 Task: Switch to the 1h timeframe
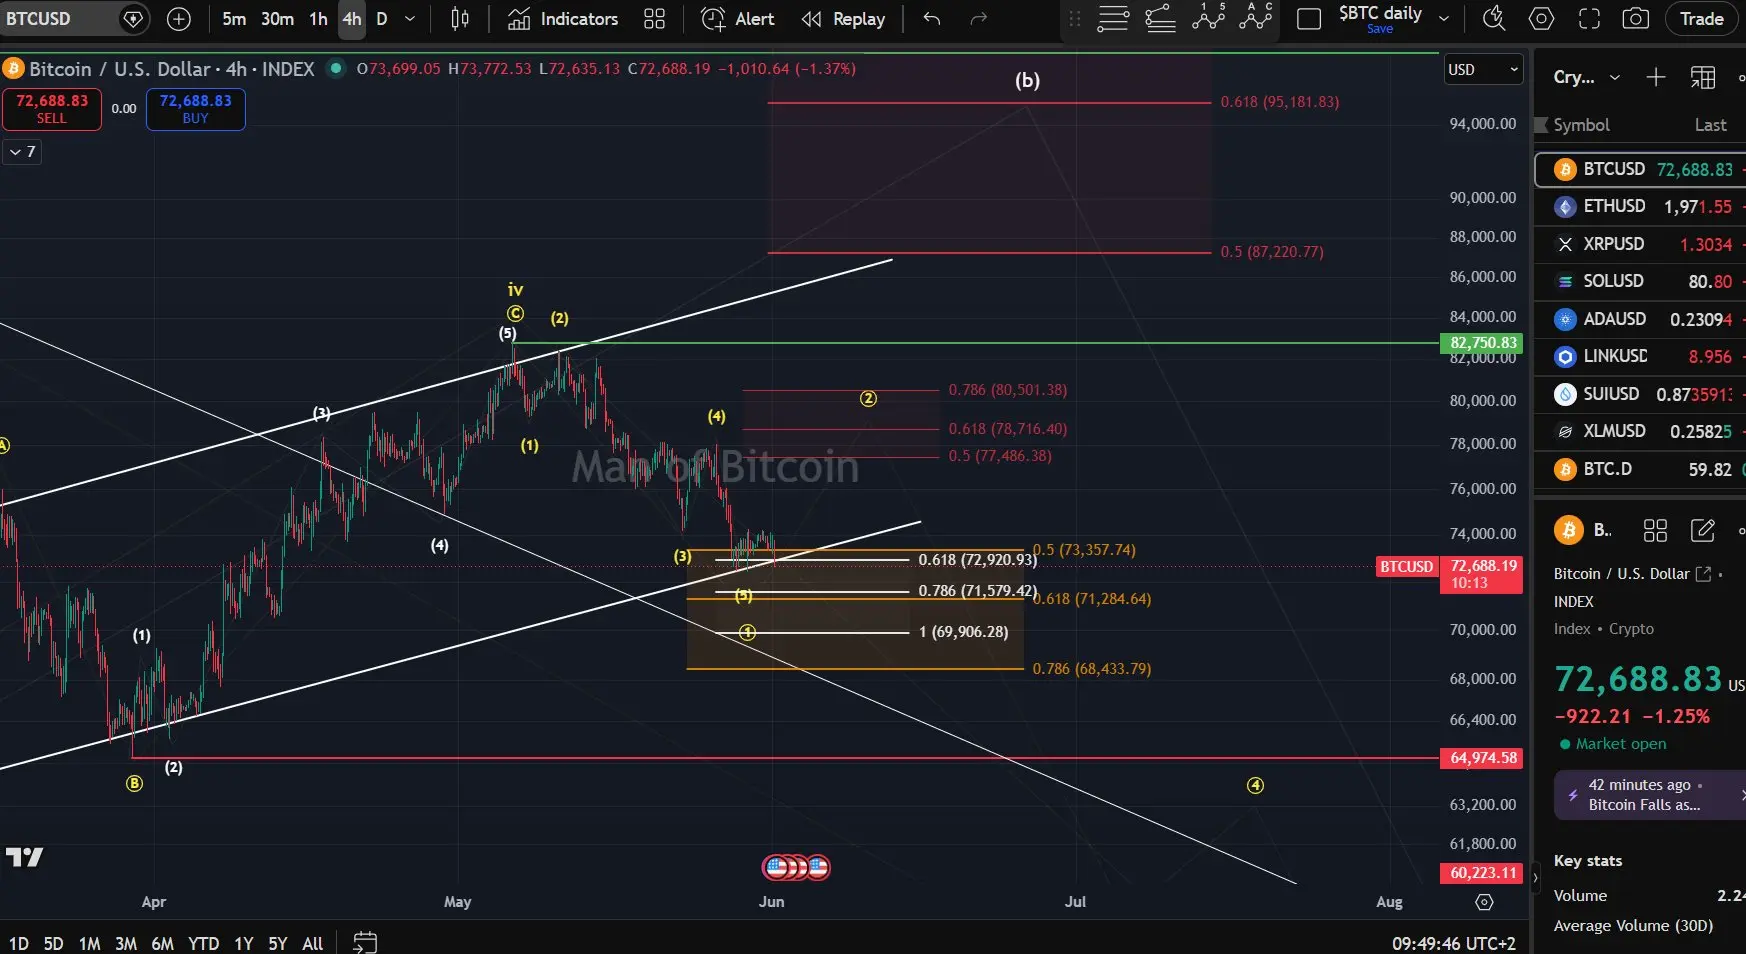pos(318,19)
